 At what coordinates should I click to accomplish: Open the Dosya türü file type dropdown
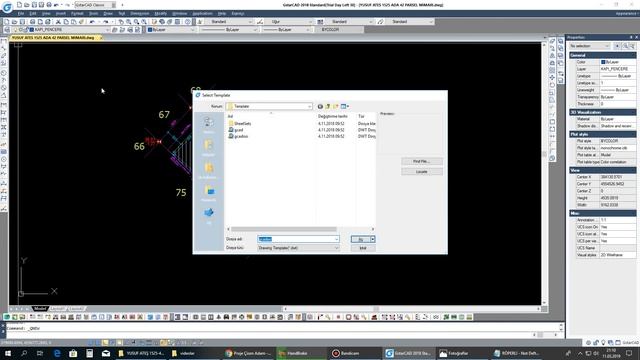pos(298,248)
